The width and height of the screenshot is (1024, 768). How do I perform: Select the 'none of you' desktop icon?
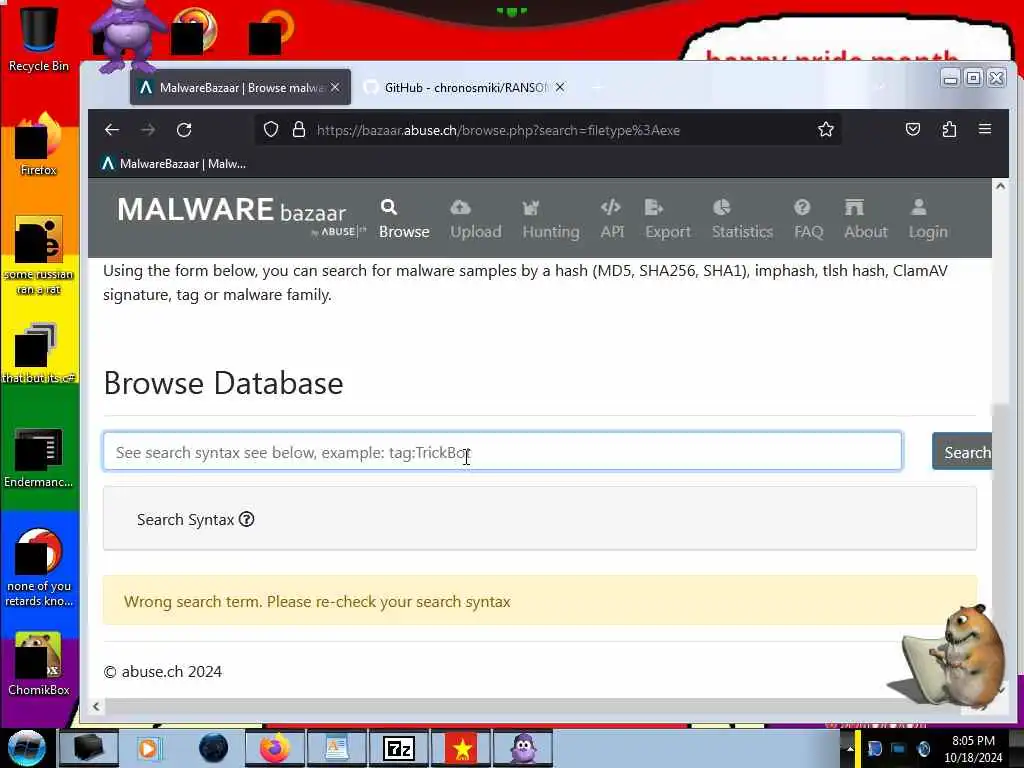click(x=38, y=567)
